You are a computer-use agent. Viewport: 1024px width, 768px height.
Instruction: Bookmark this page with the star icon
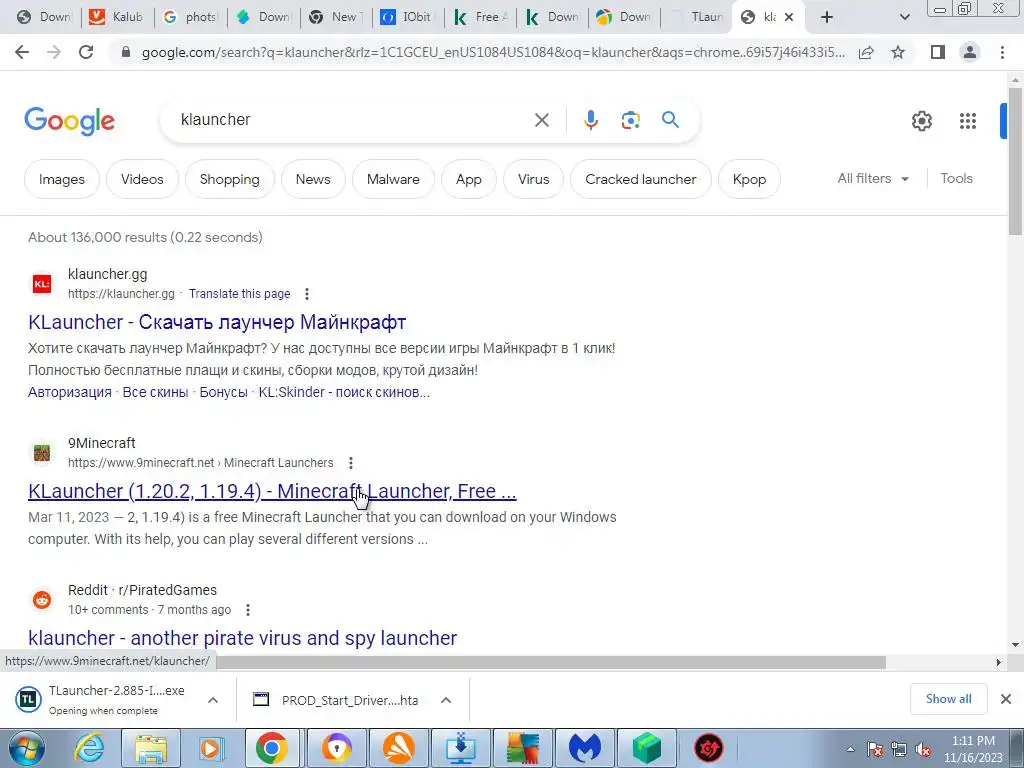899,52
